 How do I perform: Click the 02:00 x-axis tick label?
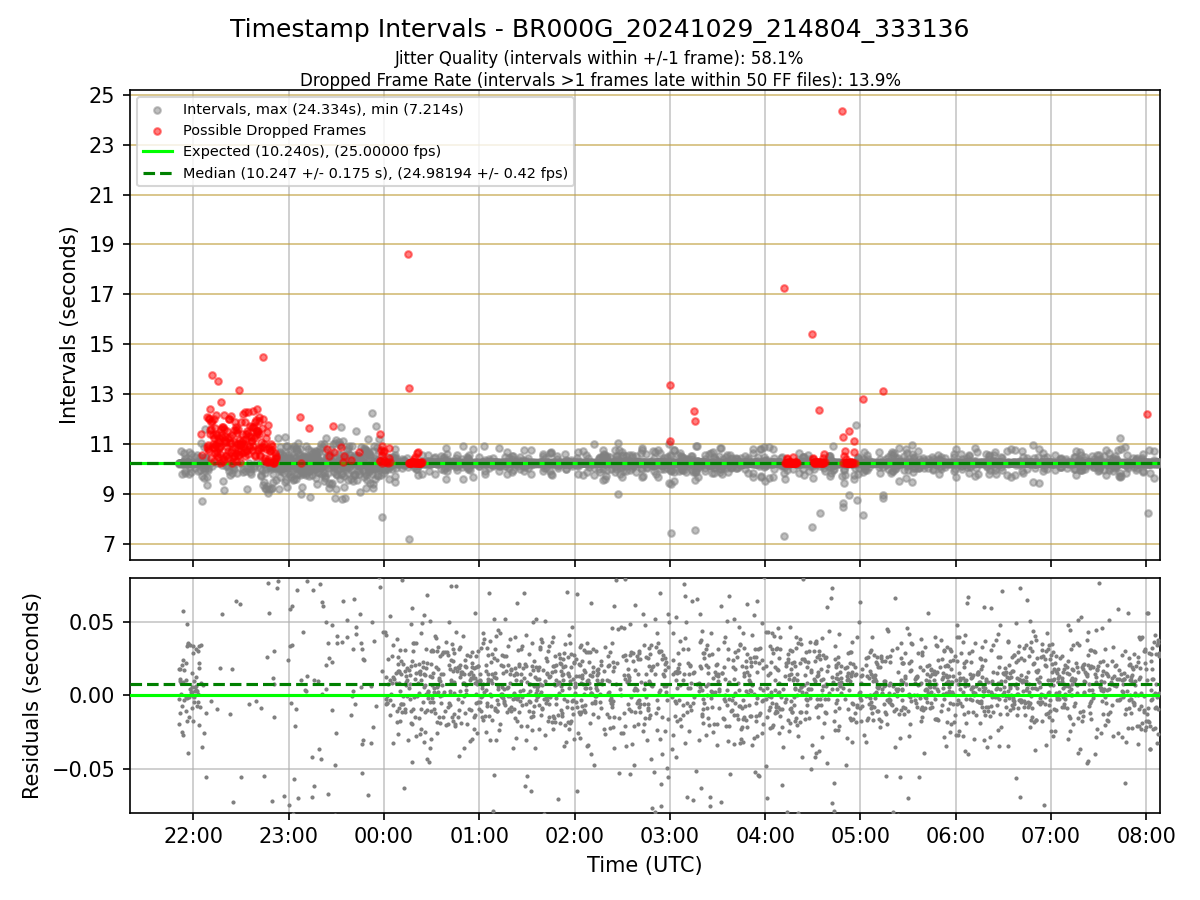[574, 834]
